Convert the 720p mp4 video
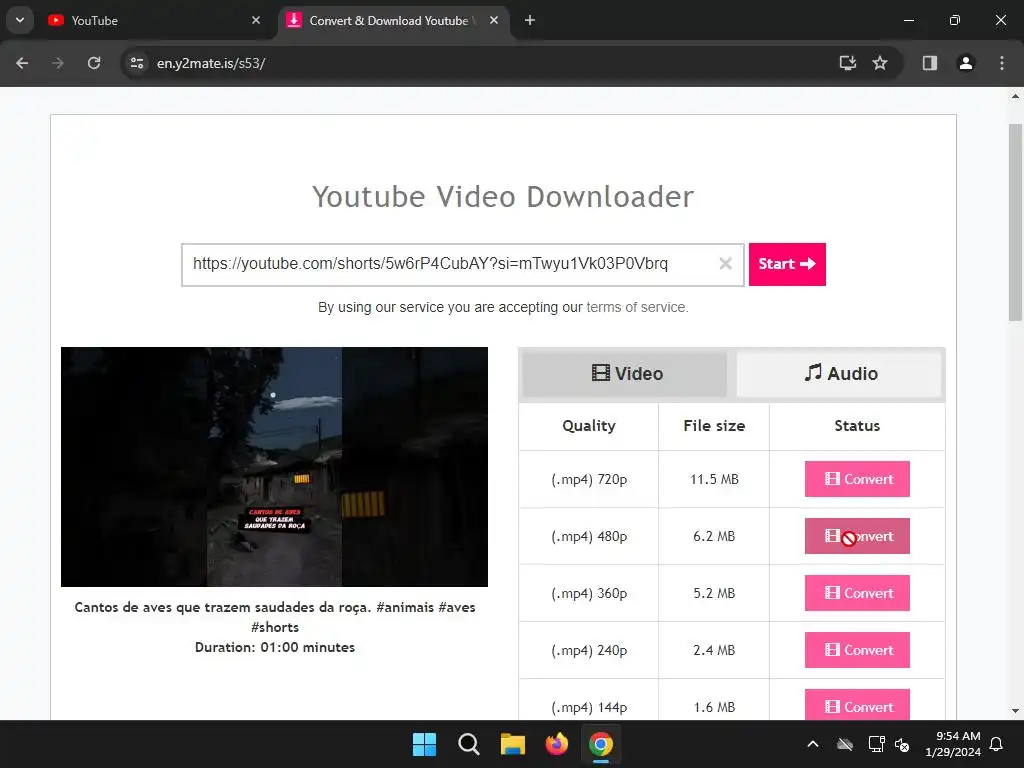This screenshot has width=1024, height=768. pos(857,479)
